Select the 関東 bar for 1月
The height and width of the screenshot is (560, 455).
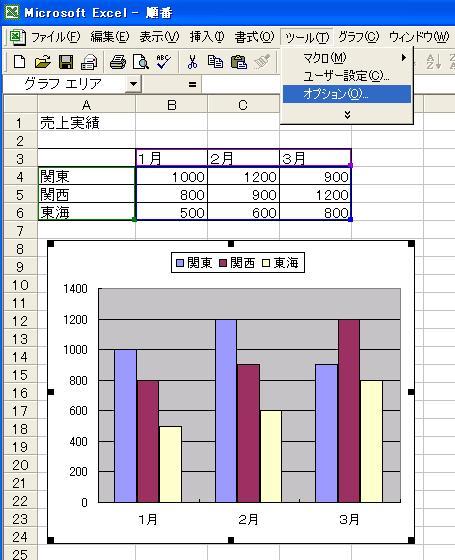tap(125, 426)
